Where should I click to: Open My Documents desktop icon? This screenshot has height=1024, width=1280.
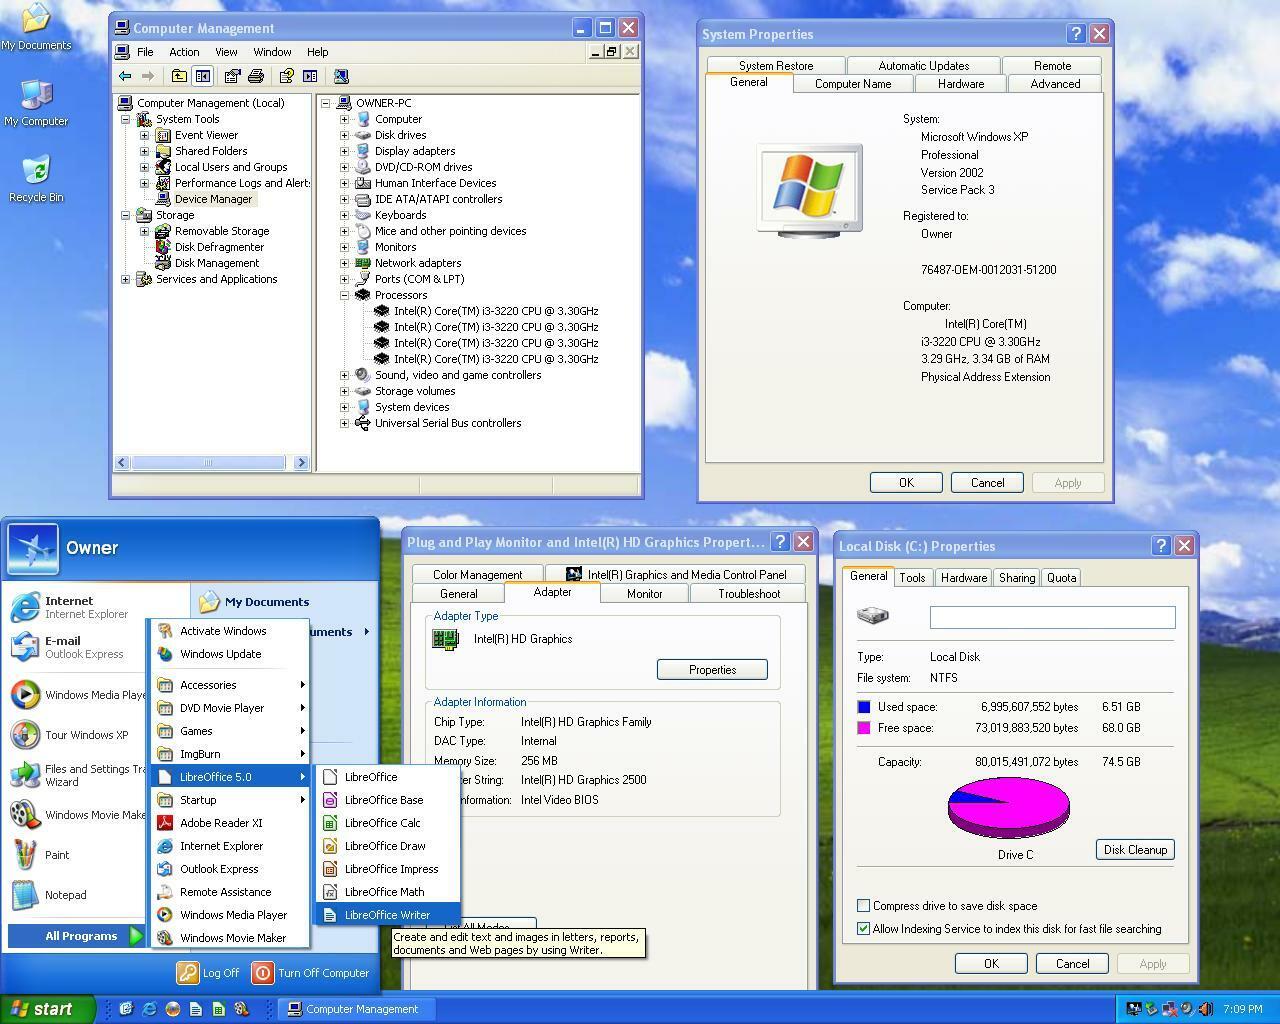coord(36,28)
